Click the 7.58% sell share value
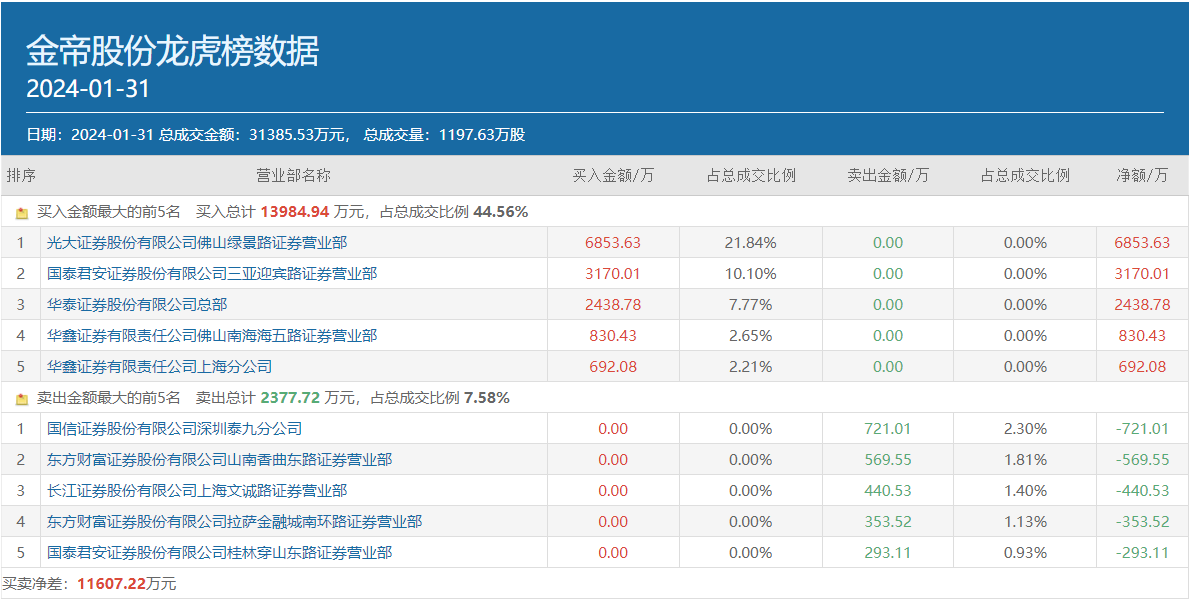 (486, 397)
